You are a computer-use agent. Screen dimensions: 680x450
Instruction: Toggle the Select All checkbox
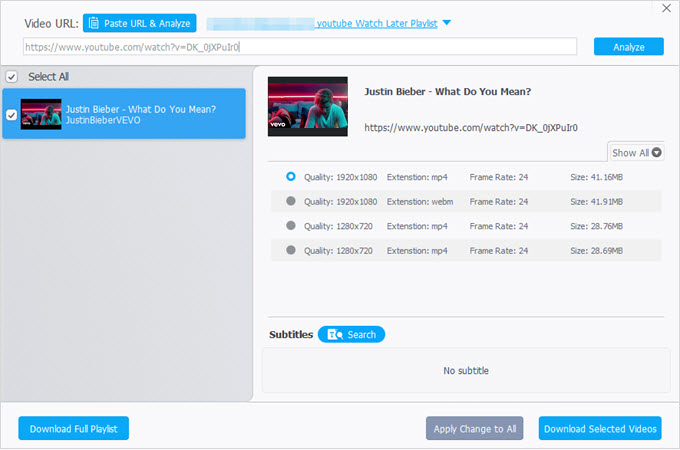pos(12,77)
